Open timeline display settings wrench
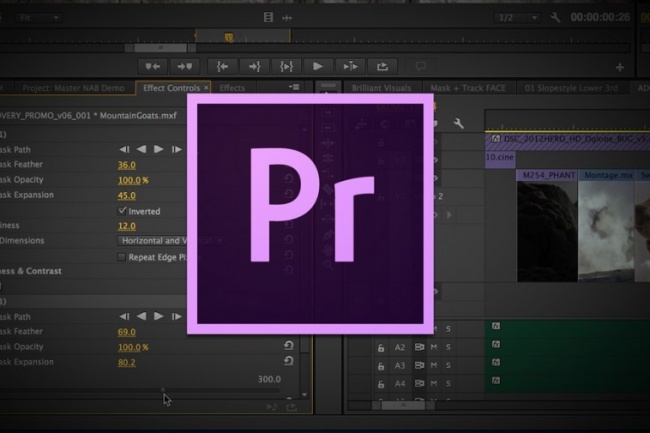650x433 pixels. coord(458,123)
